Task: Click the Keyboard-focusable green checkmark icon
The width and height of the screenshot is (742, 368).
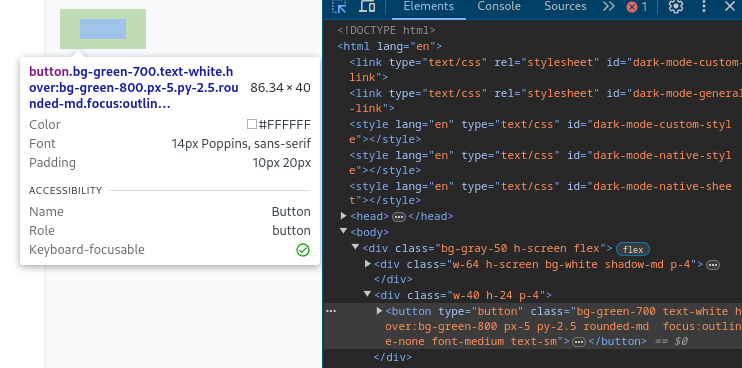Action: point(303,250)
